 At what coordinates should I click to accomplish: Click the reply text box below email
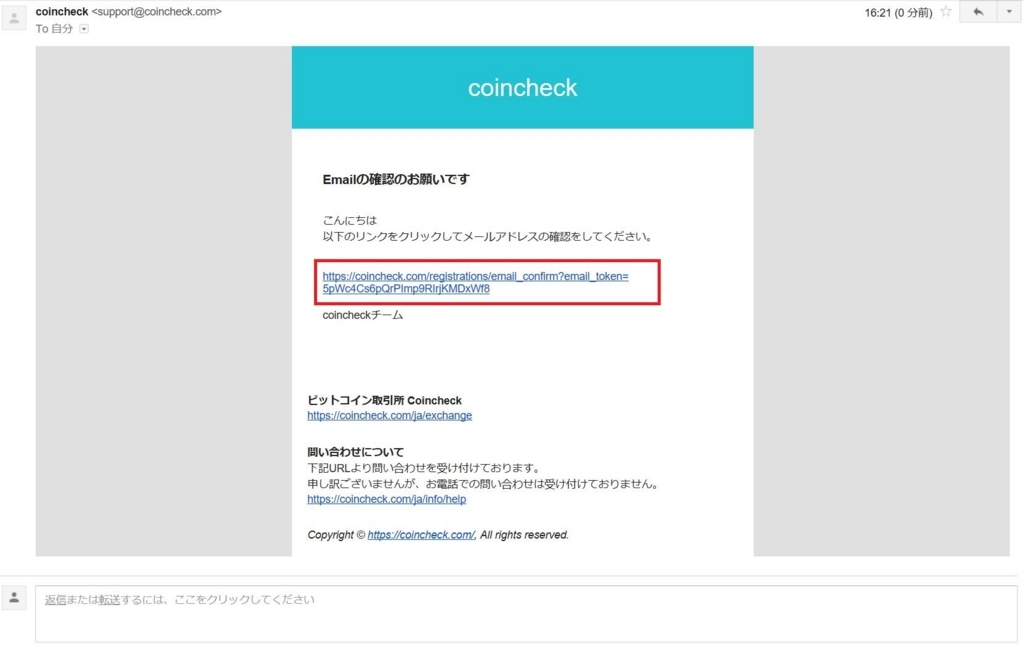tap(526, 614)
